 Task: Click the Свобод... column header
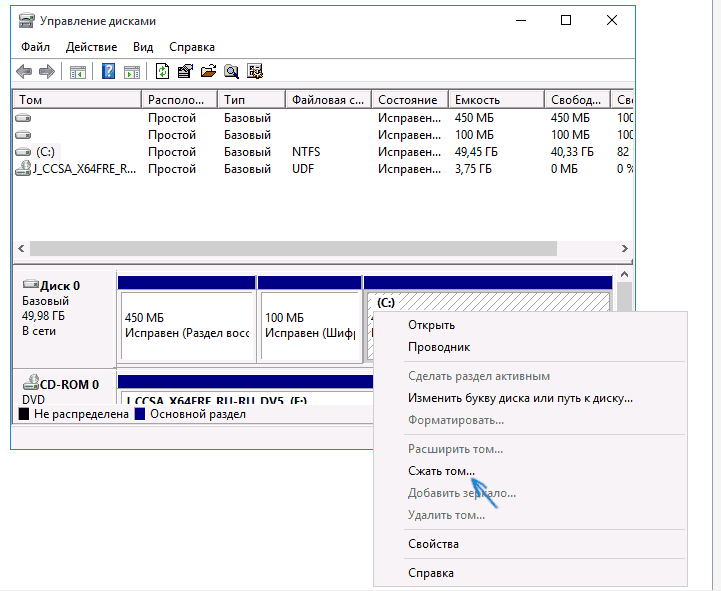coord(578,100)
